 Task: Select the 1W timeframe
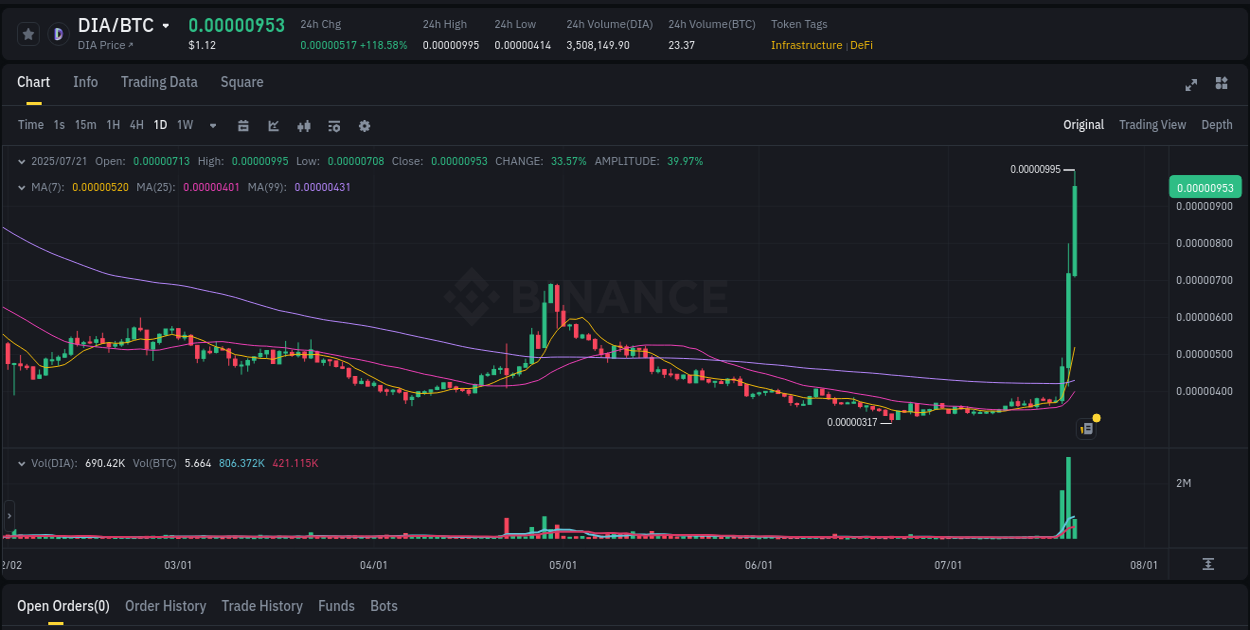[x=184, y=126]
